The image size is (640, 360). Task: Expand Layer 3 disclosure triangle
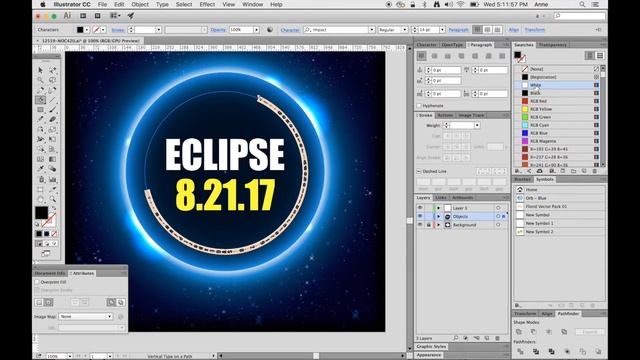439,208
